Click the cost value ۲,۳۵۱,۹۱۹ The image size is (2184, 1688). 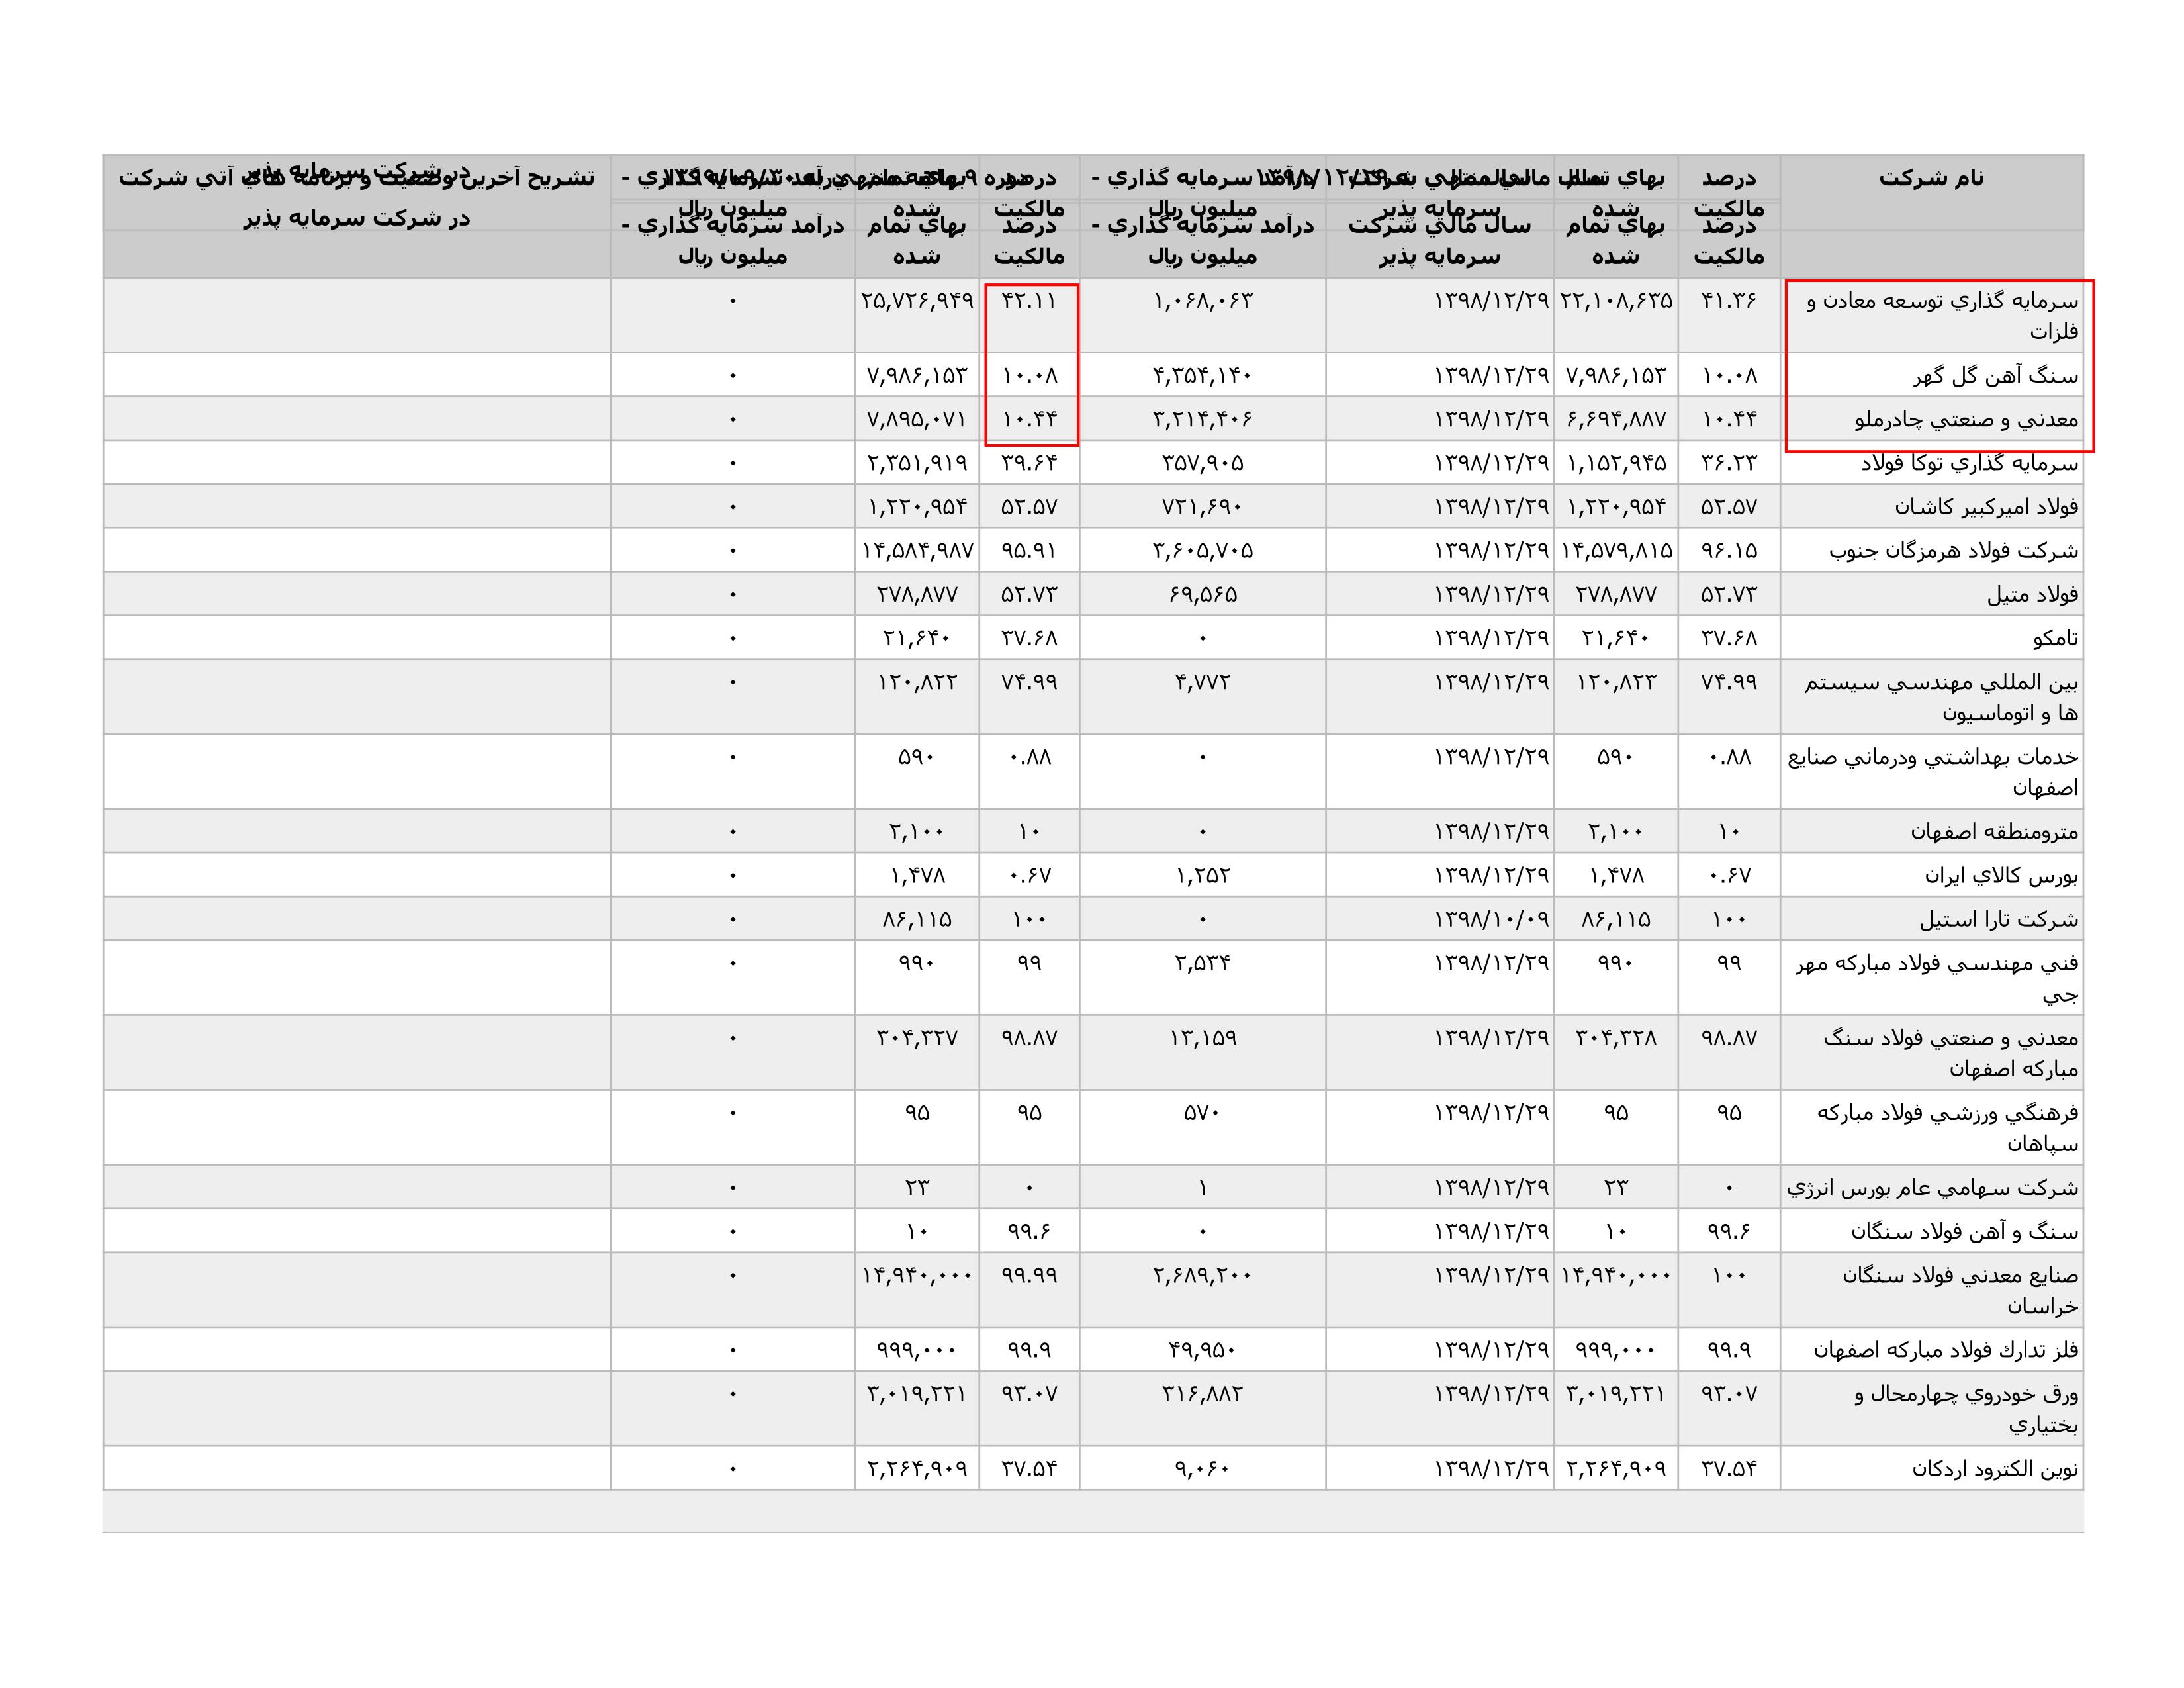pos(917,464)
